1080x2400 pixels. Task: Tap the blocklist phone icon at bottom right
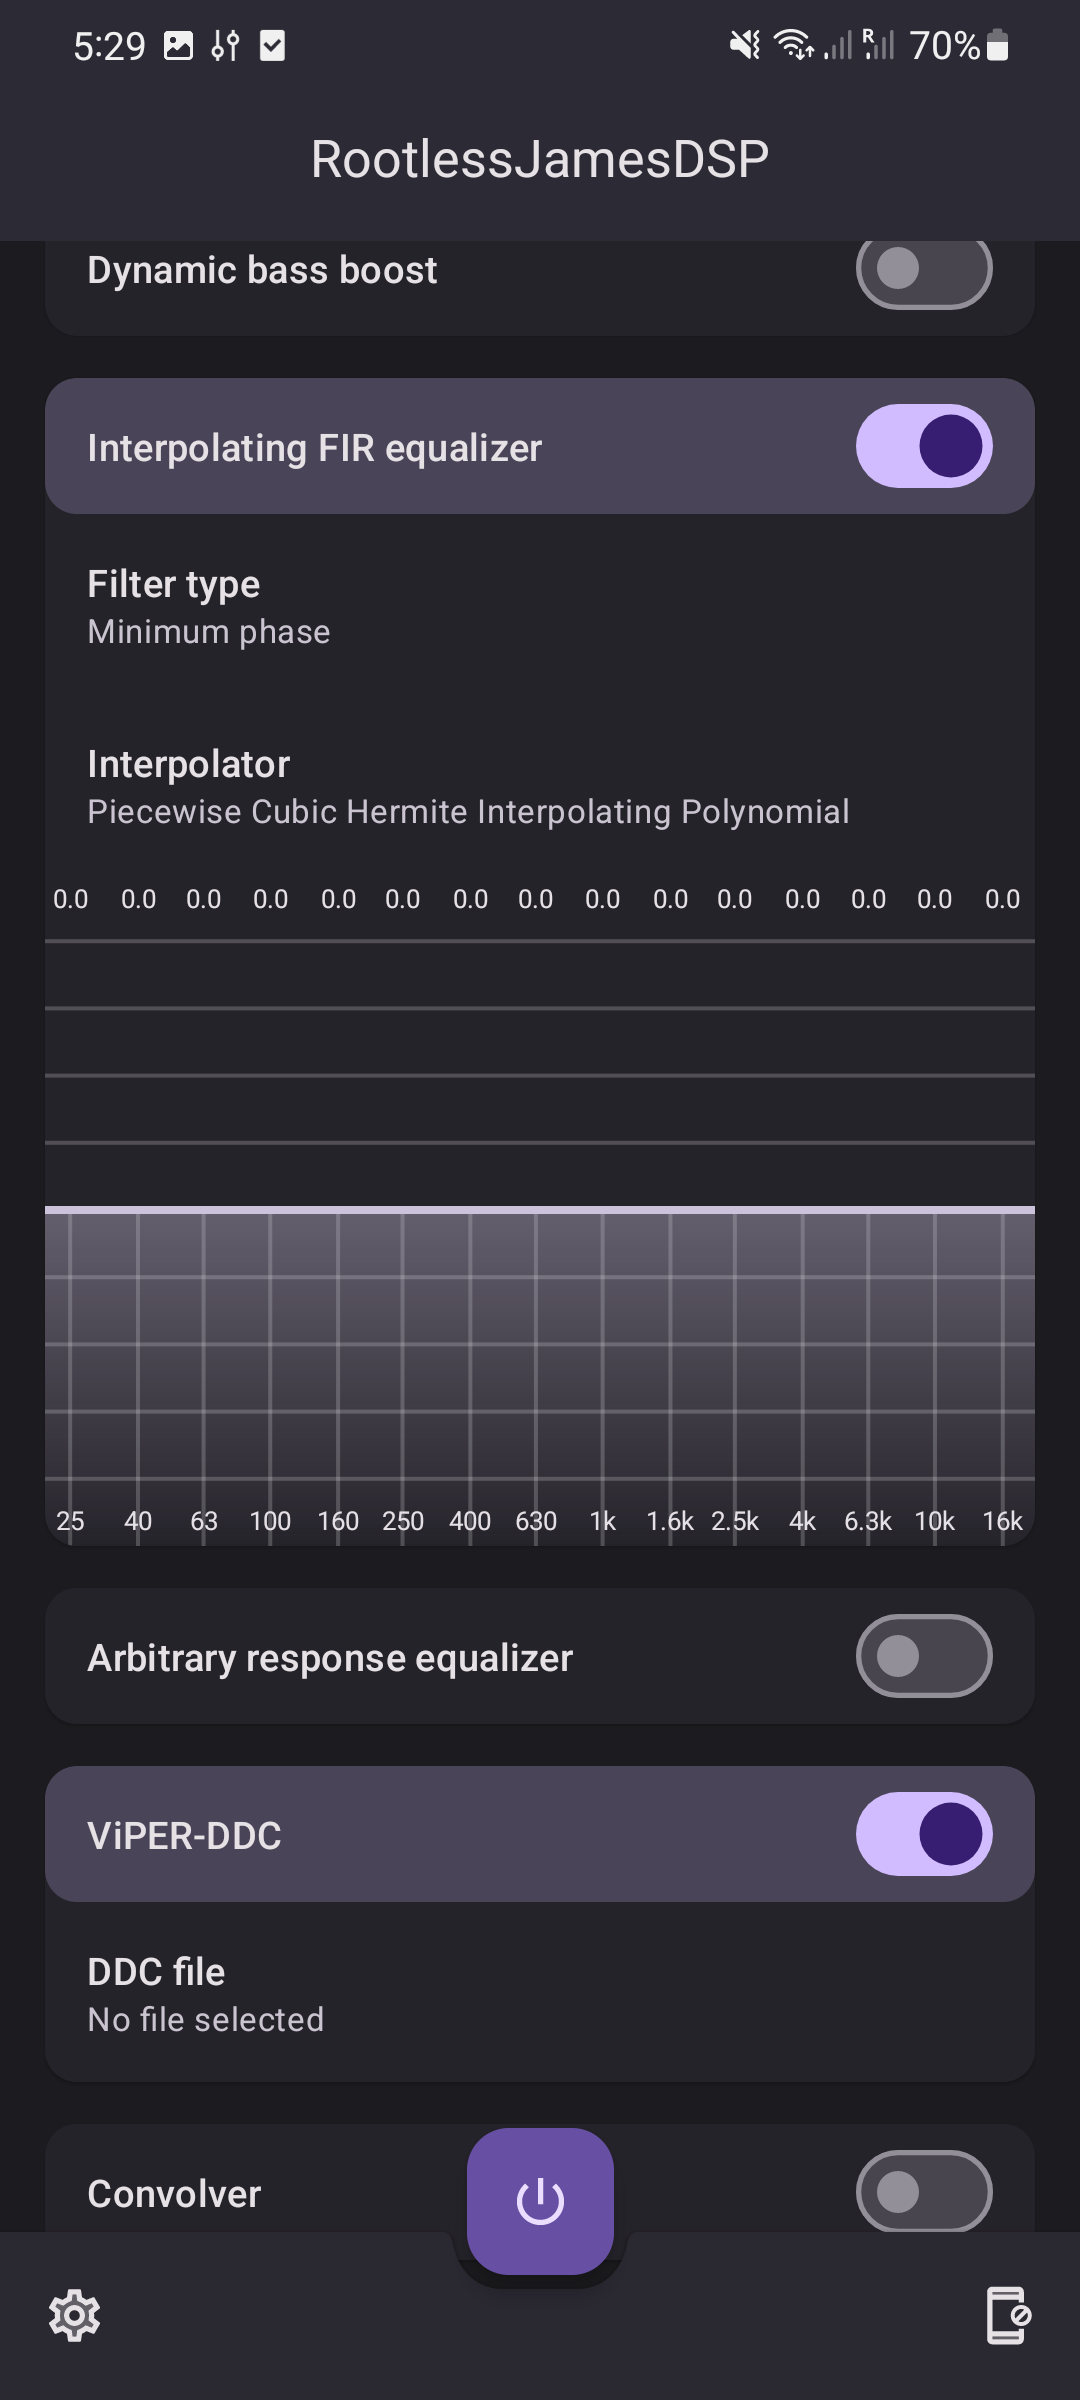coord(1008,2315)
